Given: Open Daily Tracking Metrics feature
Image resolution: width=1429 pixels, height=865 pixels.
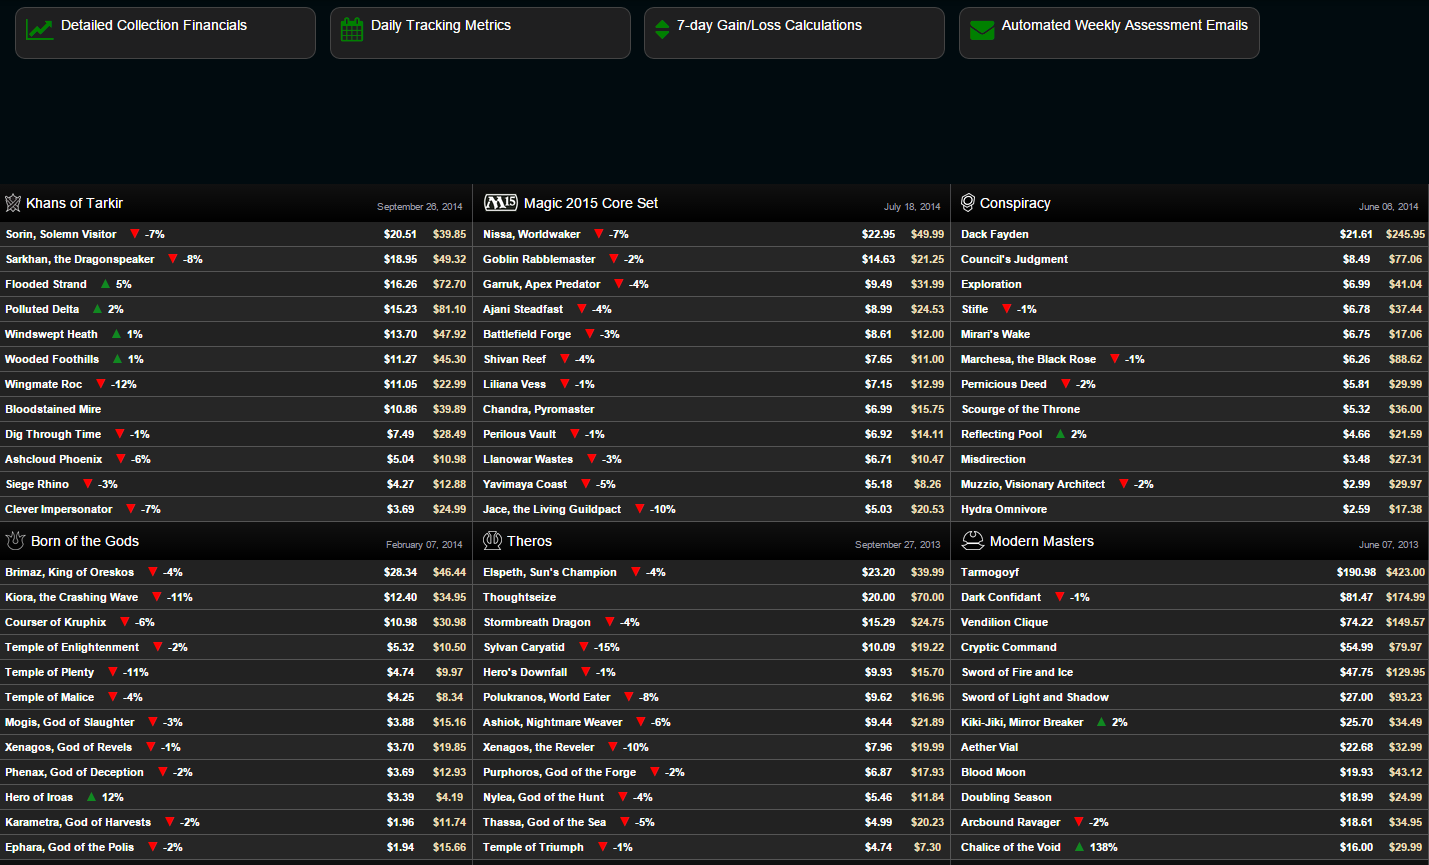Looking at the screenshot, I should (x=480, y=33).
